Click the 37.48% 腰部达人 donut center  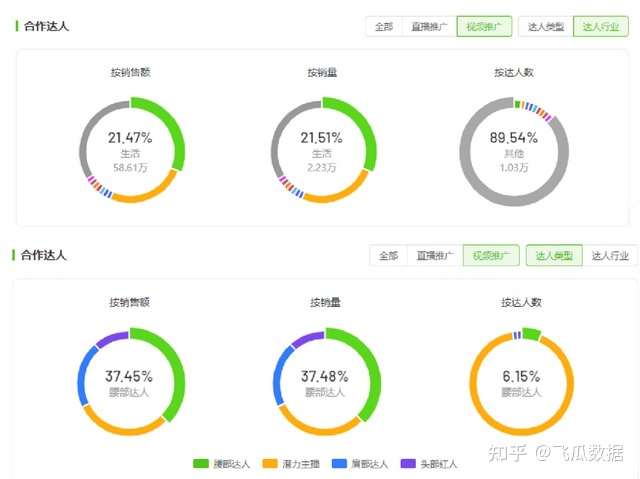326,382
